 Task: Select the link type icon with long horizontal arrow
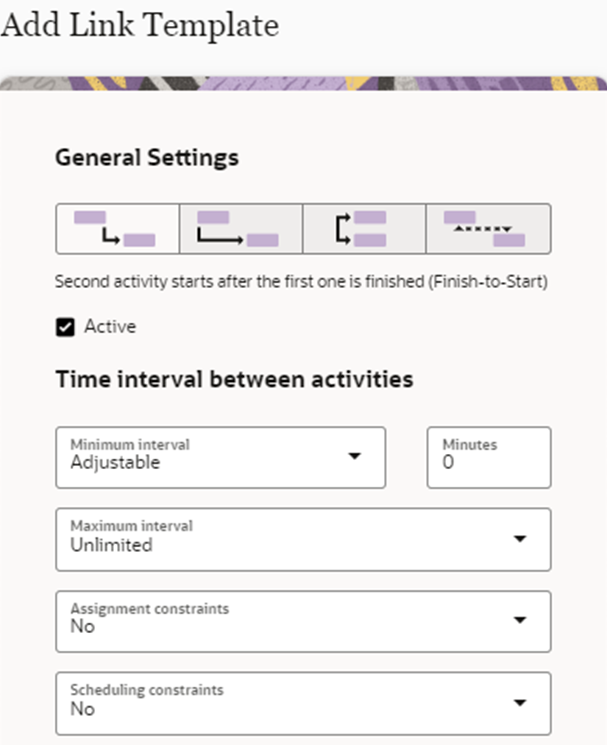coord(241,229)
